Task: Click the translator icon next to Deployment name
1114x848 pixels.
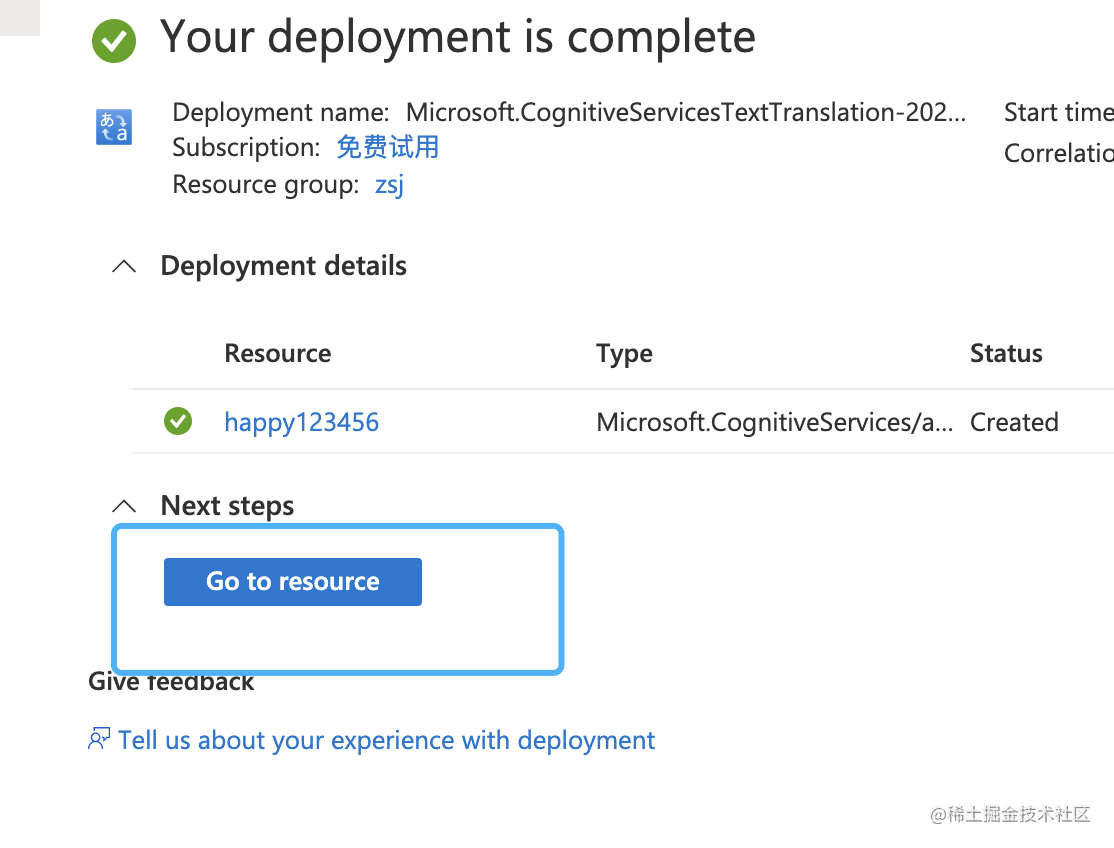Action: click(x=113, y=127)
